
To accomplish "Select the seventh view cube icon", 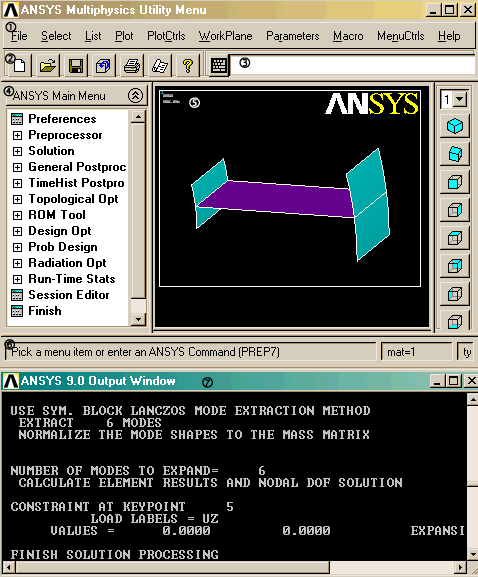I will [455, 294].
